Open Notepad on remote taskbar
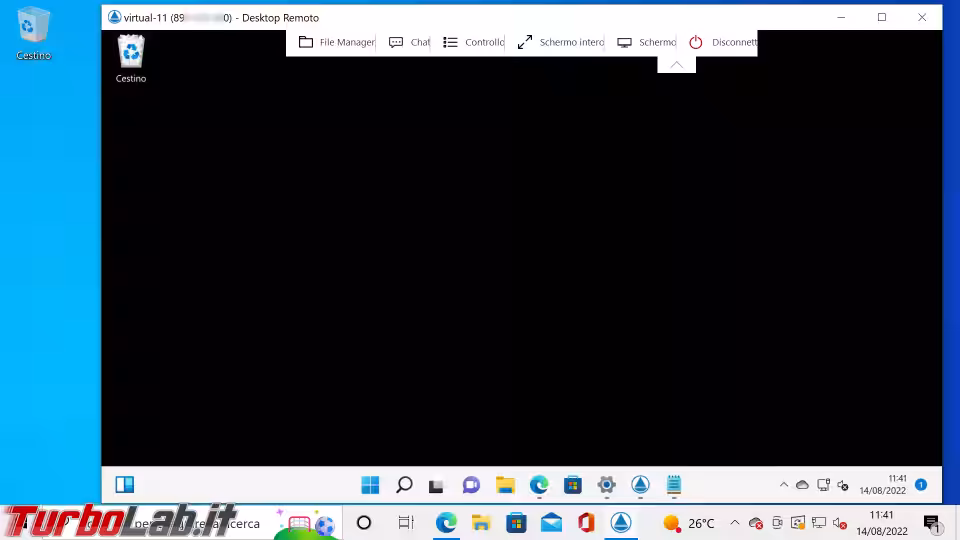 674,485
